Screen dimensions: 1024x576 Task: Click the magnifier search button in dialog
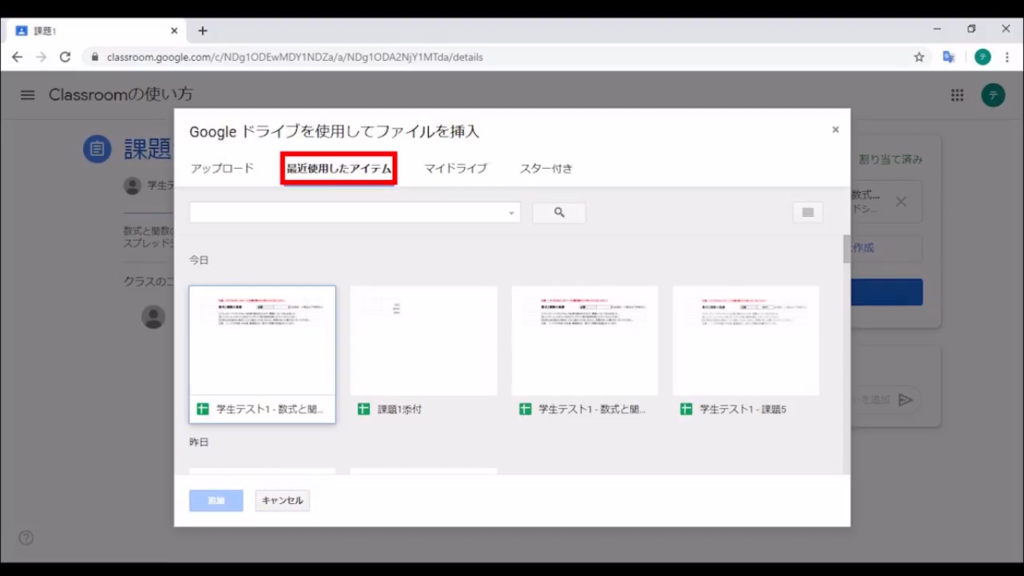click(559, 212)
